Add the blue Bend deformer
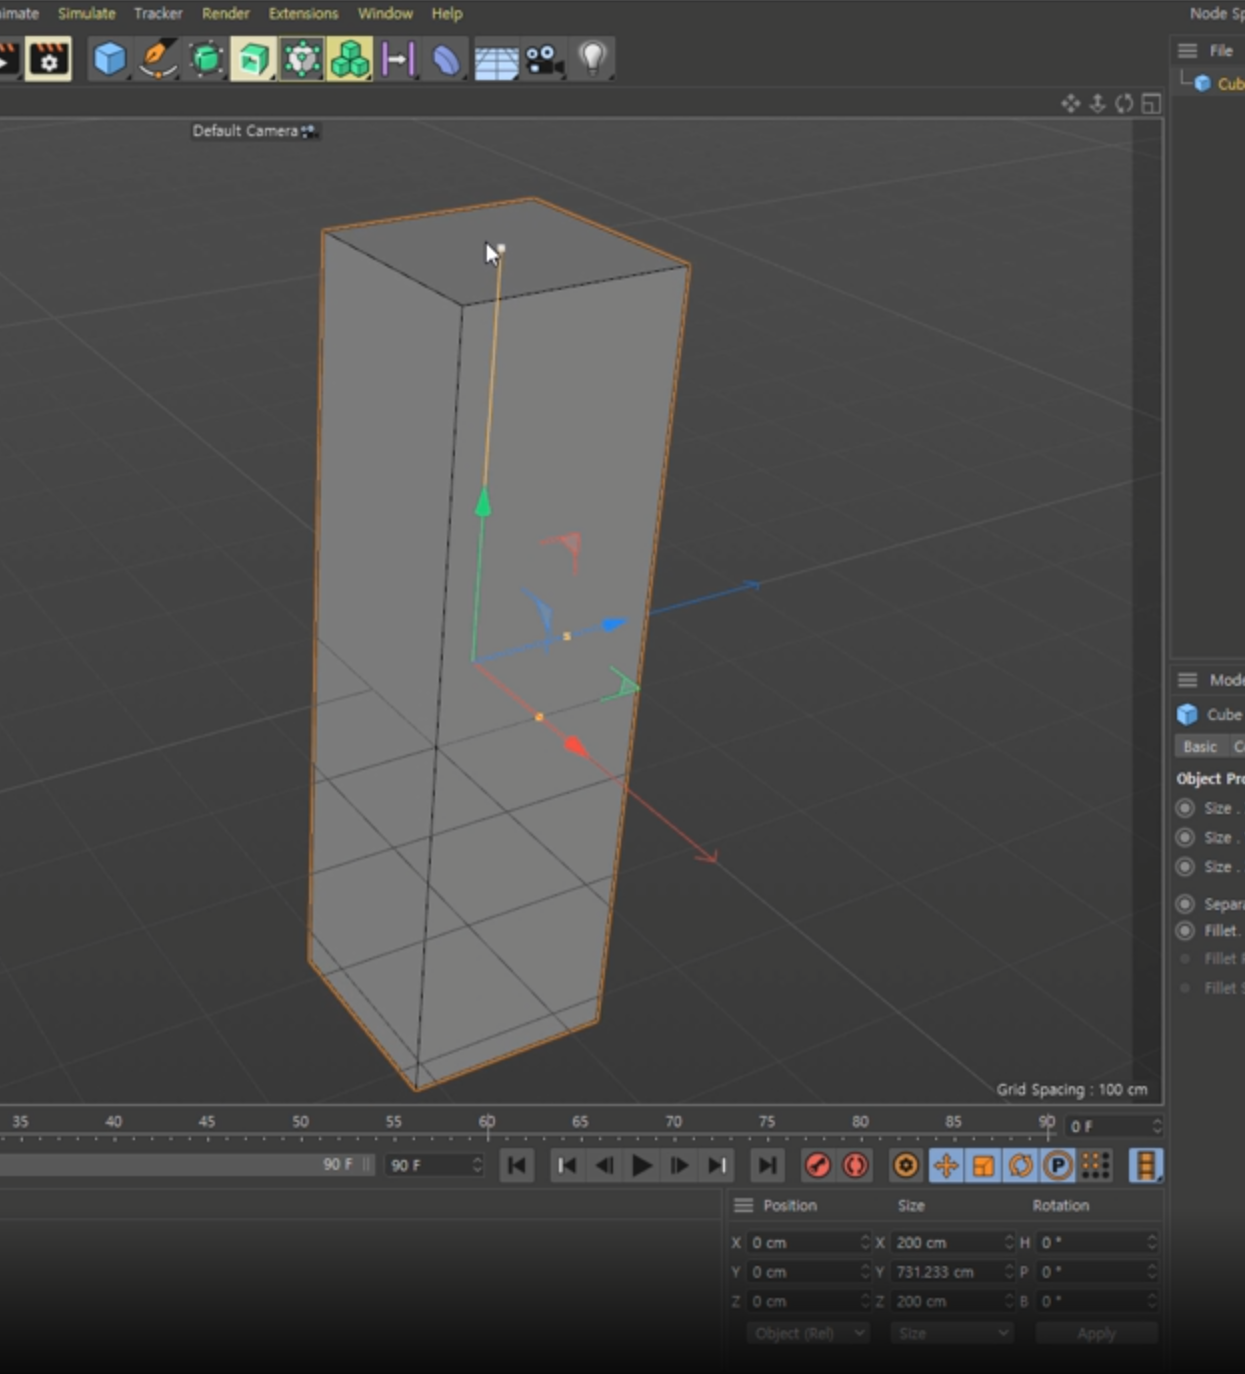 tap(446, 61)
